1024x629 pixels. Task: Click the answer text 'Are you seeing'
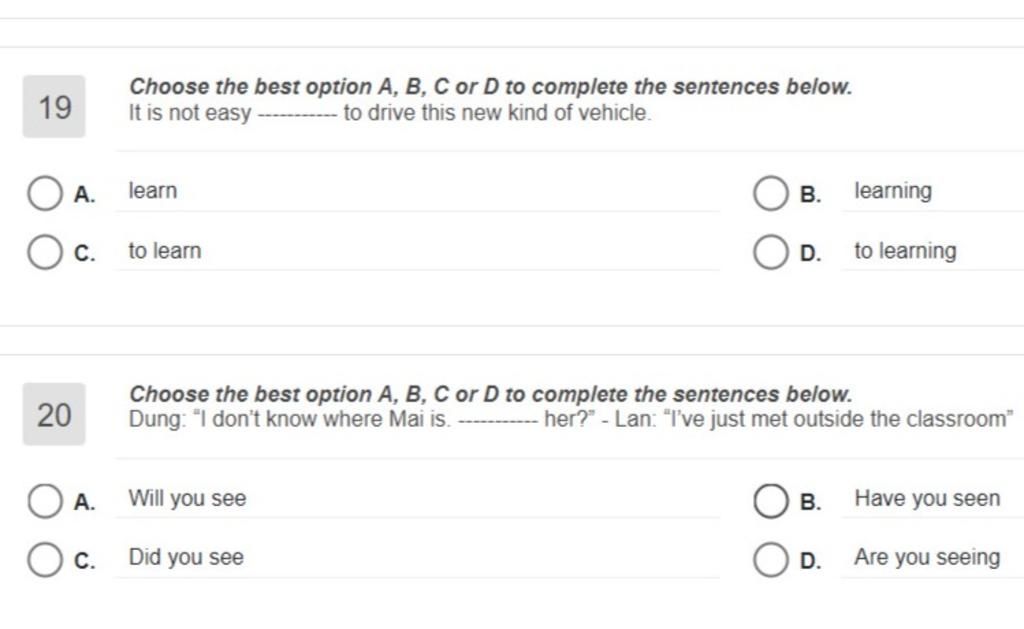(927, 558)
